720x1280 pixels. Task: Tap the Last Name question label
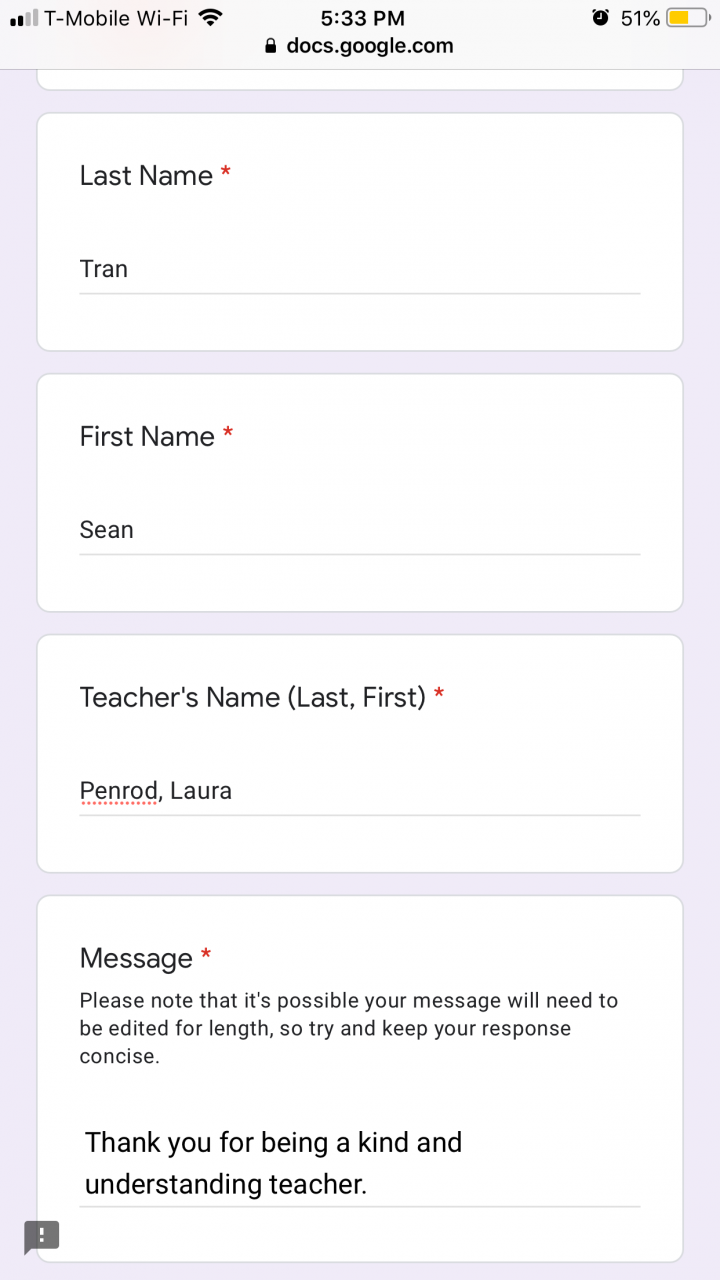(146, 176)
